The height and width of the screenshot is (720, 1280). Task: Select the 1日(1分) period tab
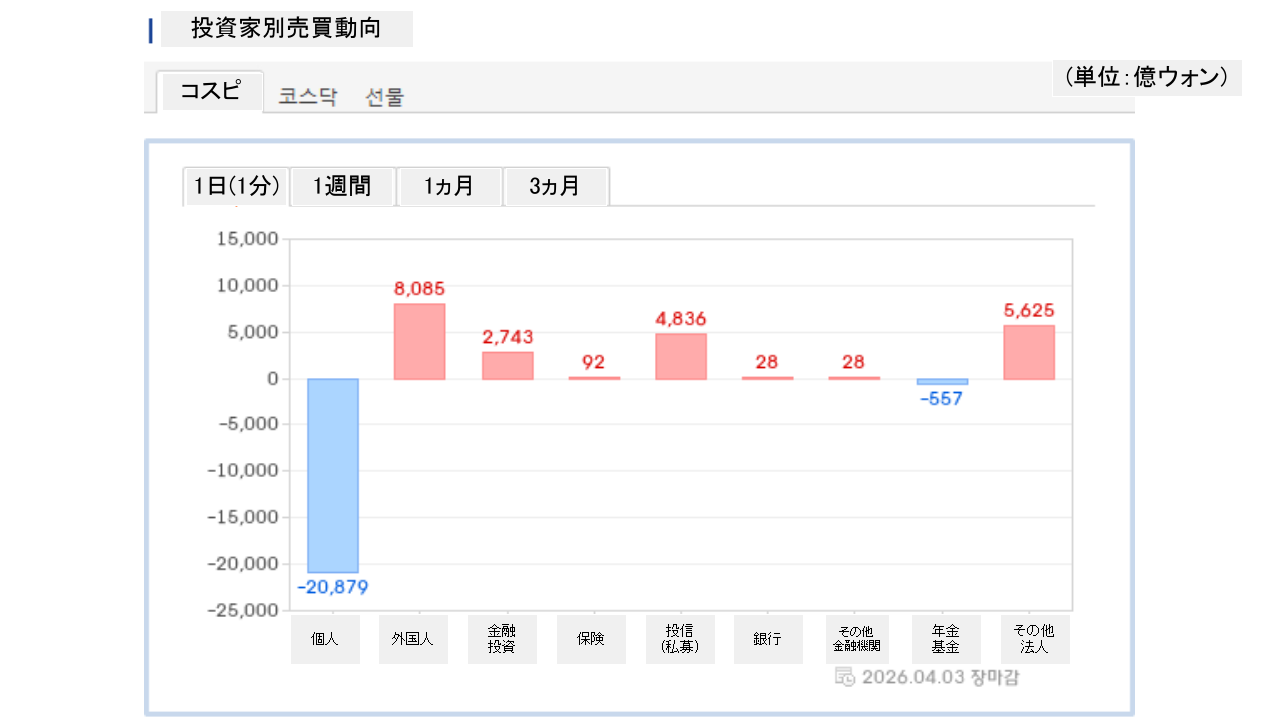(236, 186)
